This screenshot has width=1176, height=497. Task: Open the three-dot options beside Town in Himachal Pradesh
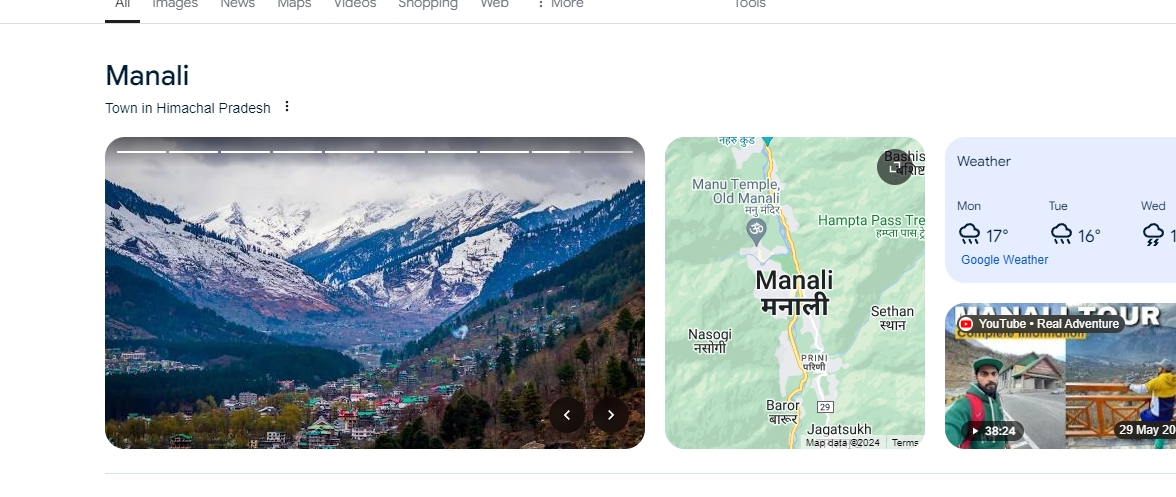pyautogui.click(x=286, y=107)
